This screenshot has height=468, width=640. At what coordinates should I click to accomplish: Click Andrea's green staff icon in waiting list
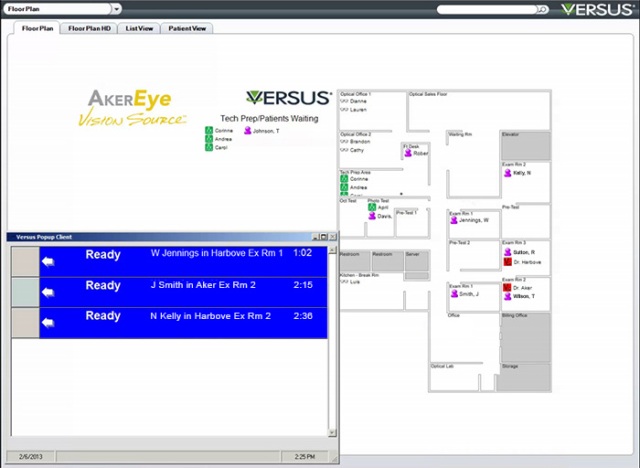[x=209, y=139]
